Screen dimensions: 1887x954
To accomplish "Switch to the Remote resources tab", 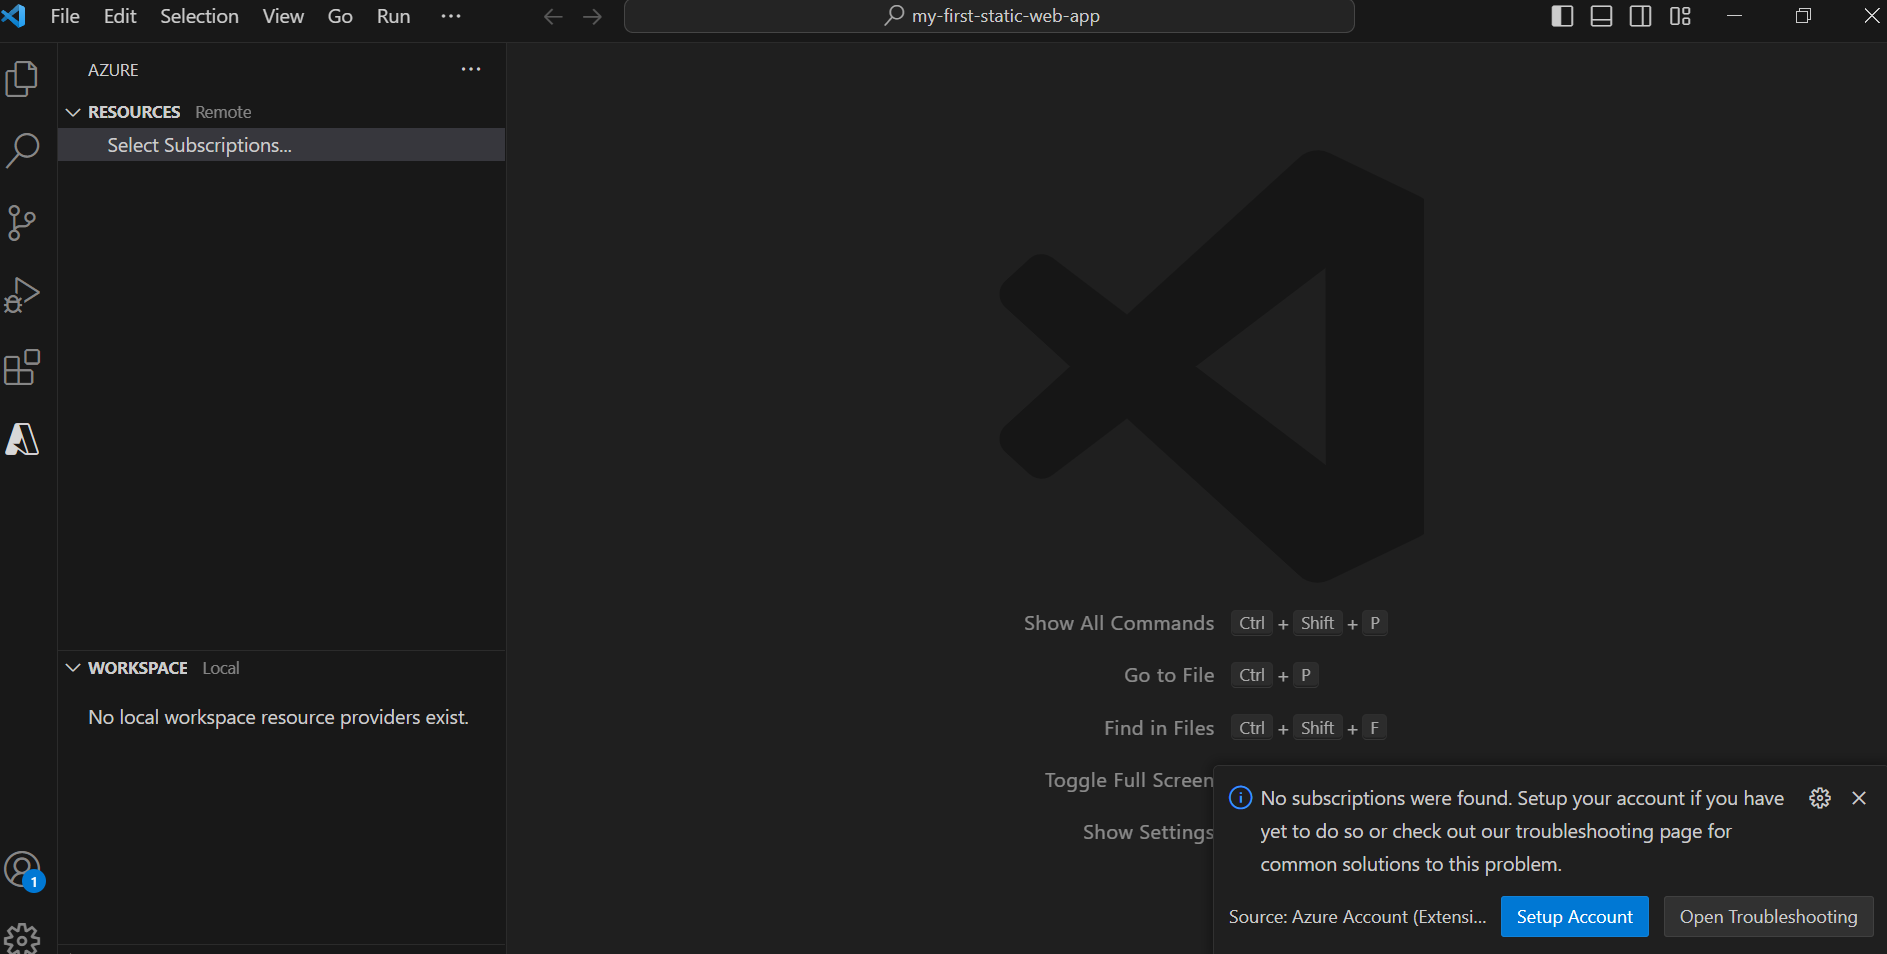I will click(x=222, y=112).
